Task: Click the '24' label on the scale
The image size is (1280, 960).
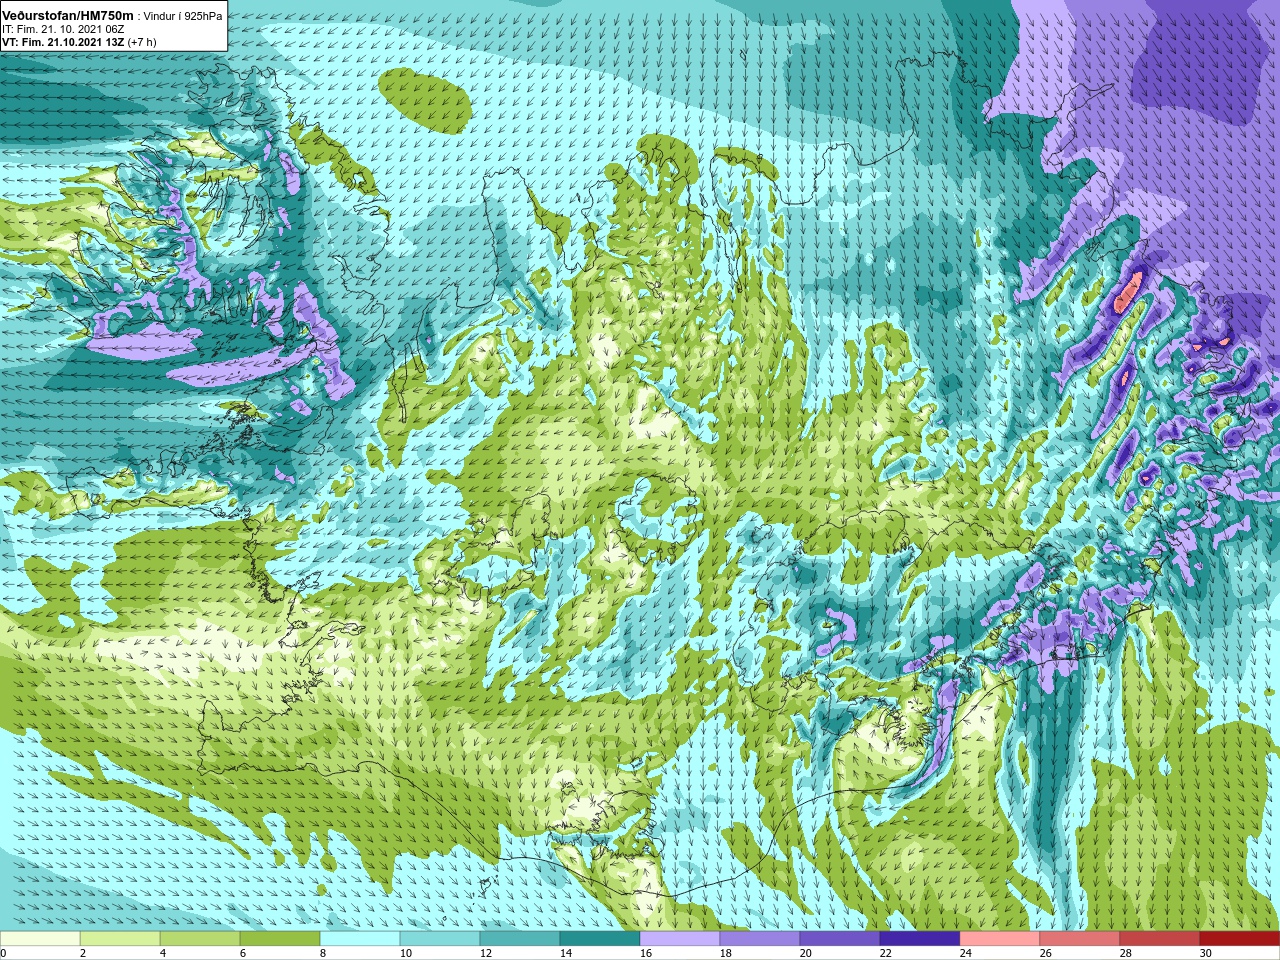Action: (966, 953)
